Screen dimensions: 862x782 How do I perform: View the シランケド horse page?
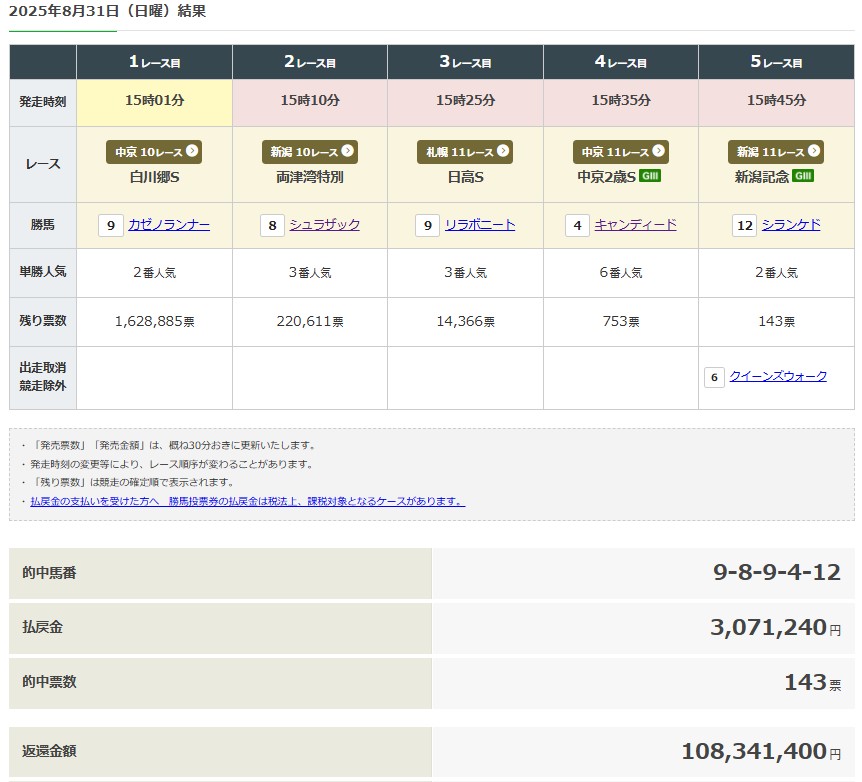pos(791,225)
